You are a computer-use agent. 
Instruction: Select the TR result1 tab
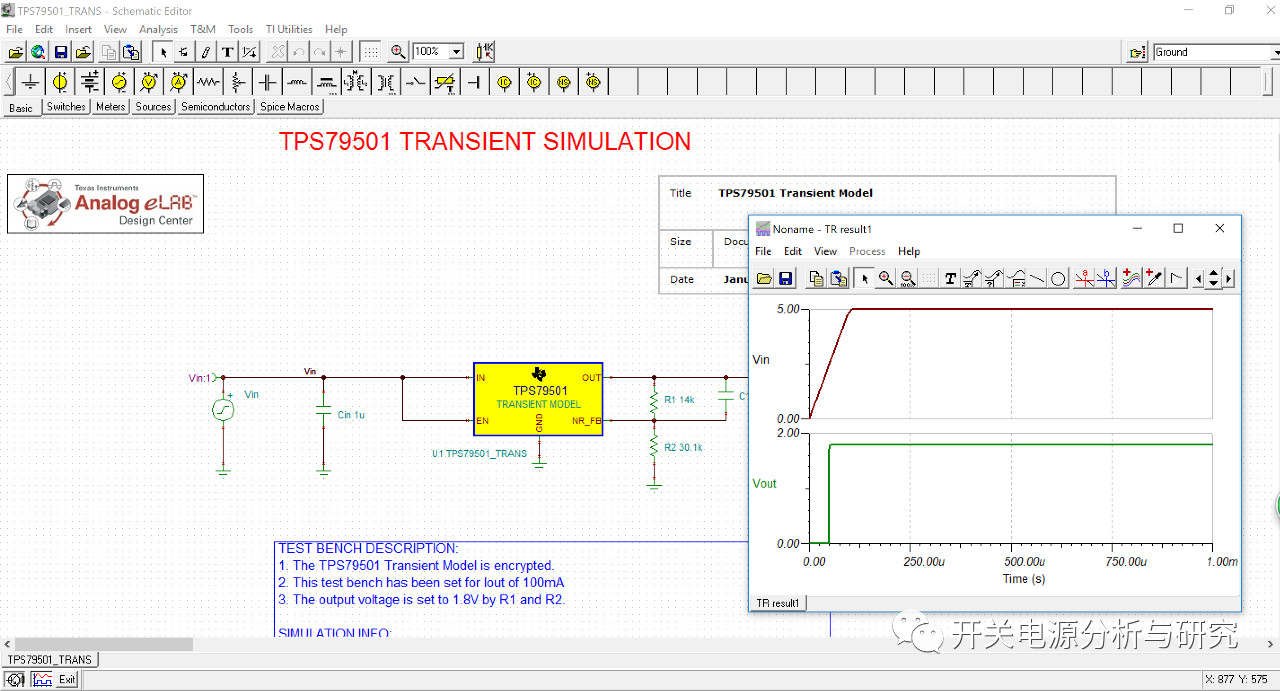click(x=778, y=603)
